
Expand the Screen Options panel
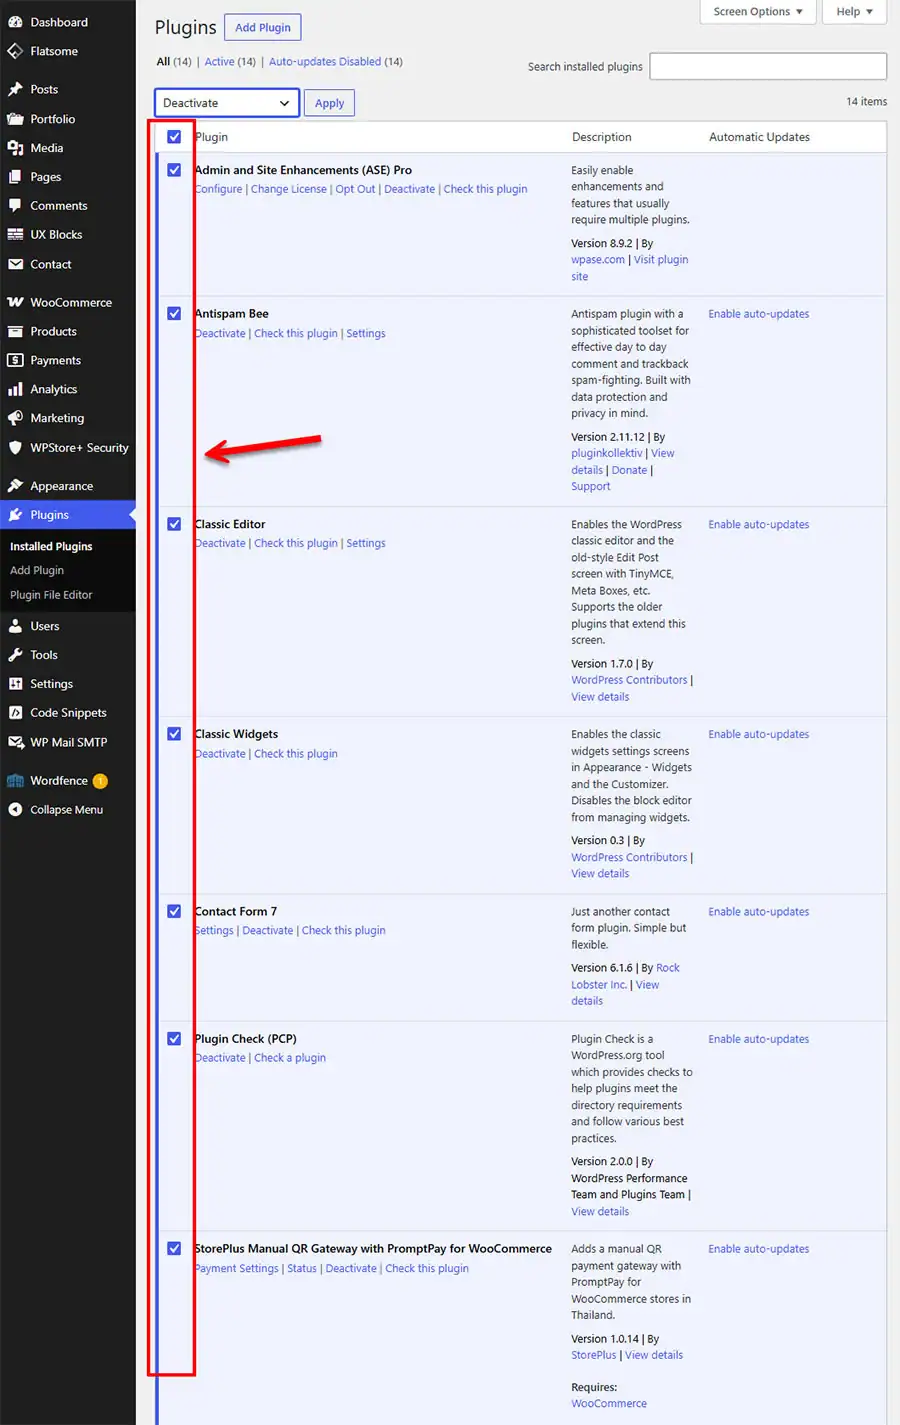(758, 12)
